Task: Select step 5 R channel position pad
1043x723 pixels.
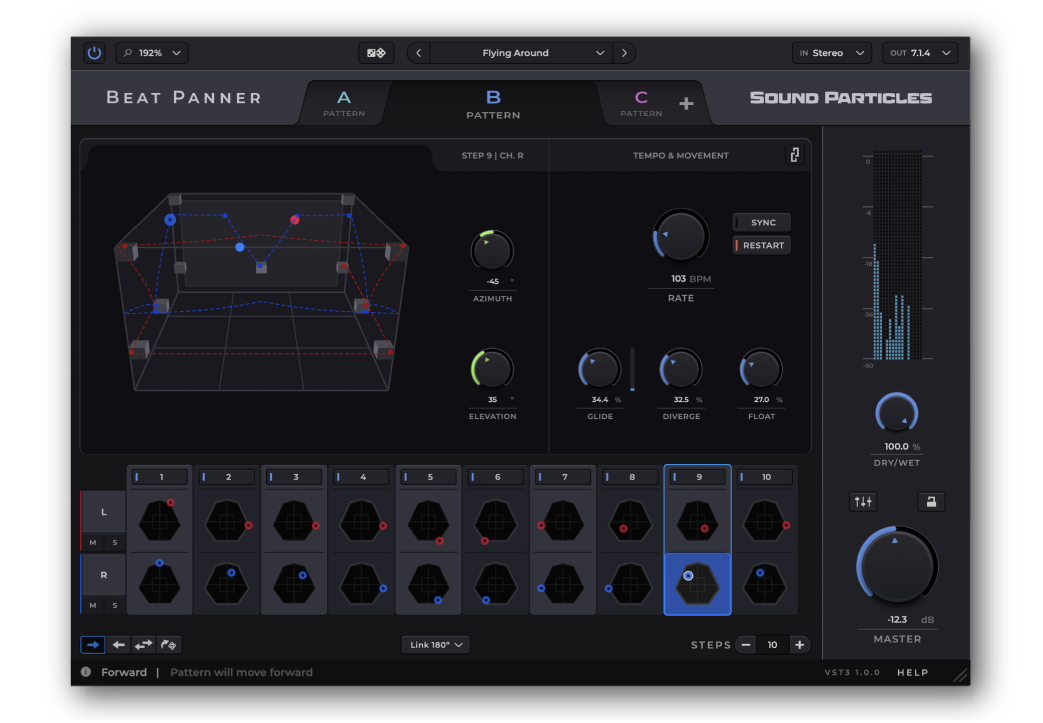Action: [428, 584]
